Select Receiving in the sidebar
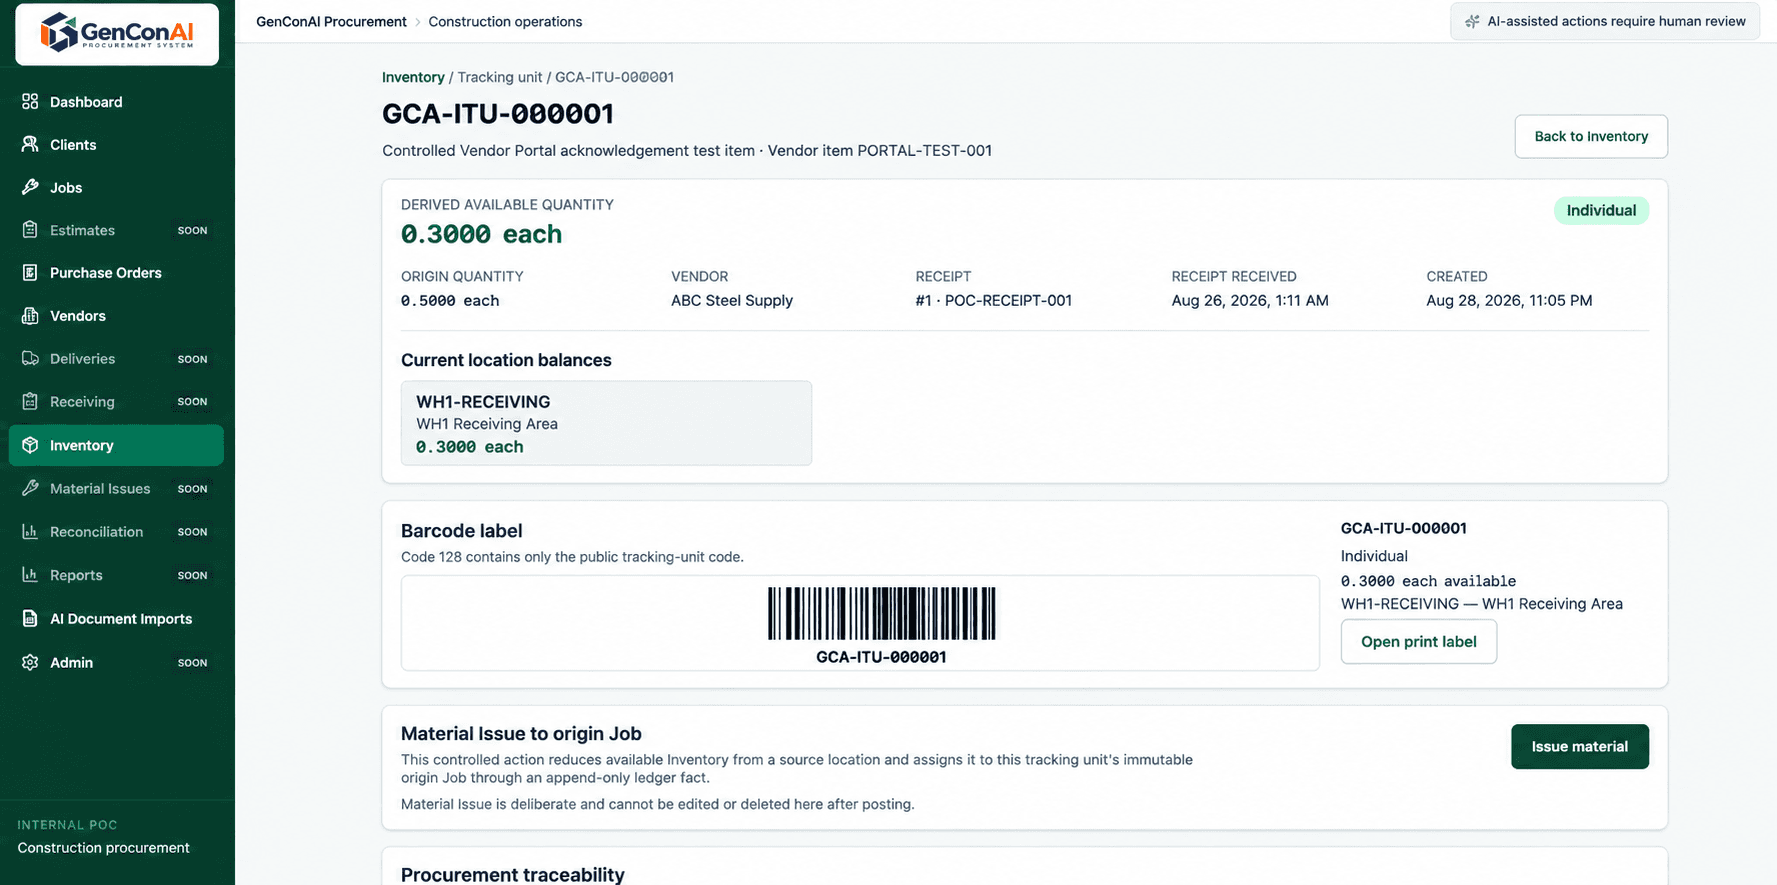Image resolution: width=1777 pixels, height=885 pixels. (116, 402)
